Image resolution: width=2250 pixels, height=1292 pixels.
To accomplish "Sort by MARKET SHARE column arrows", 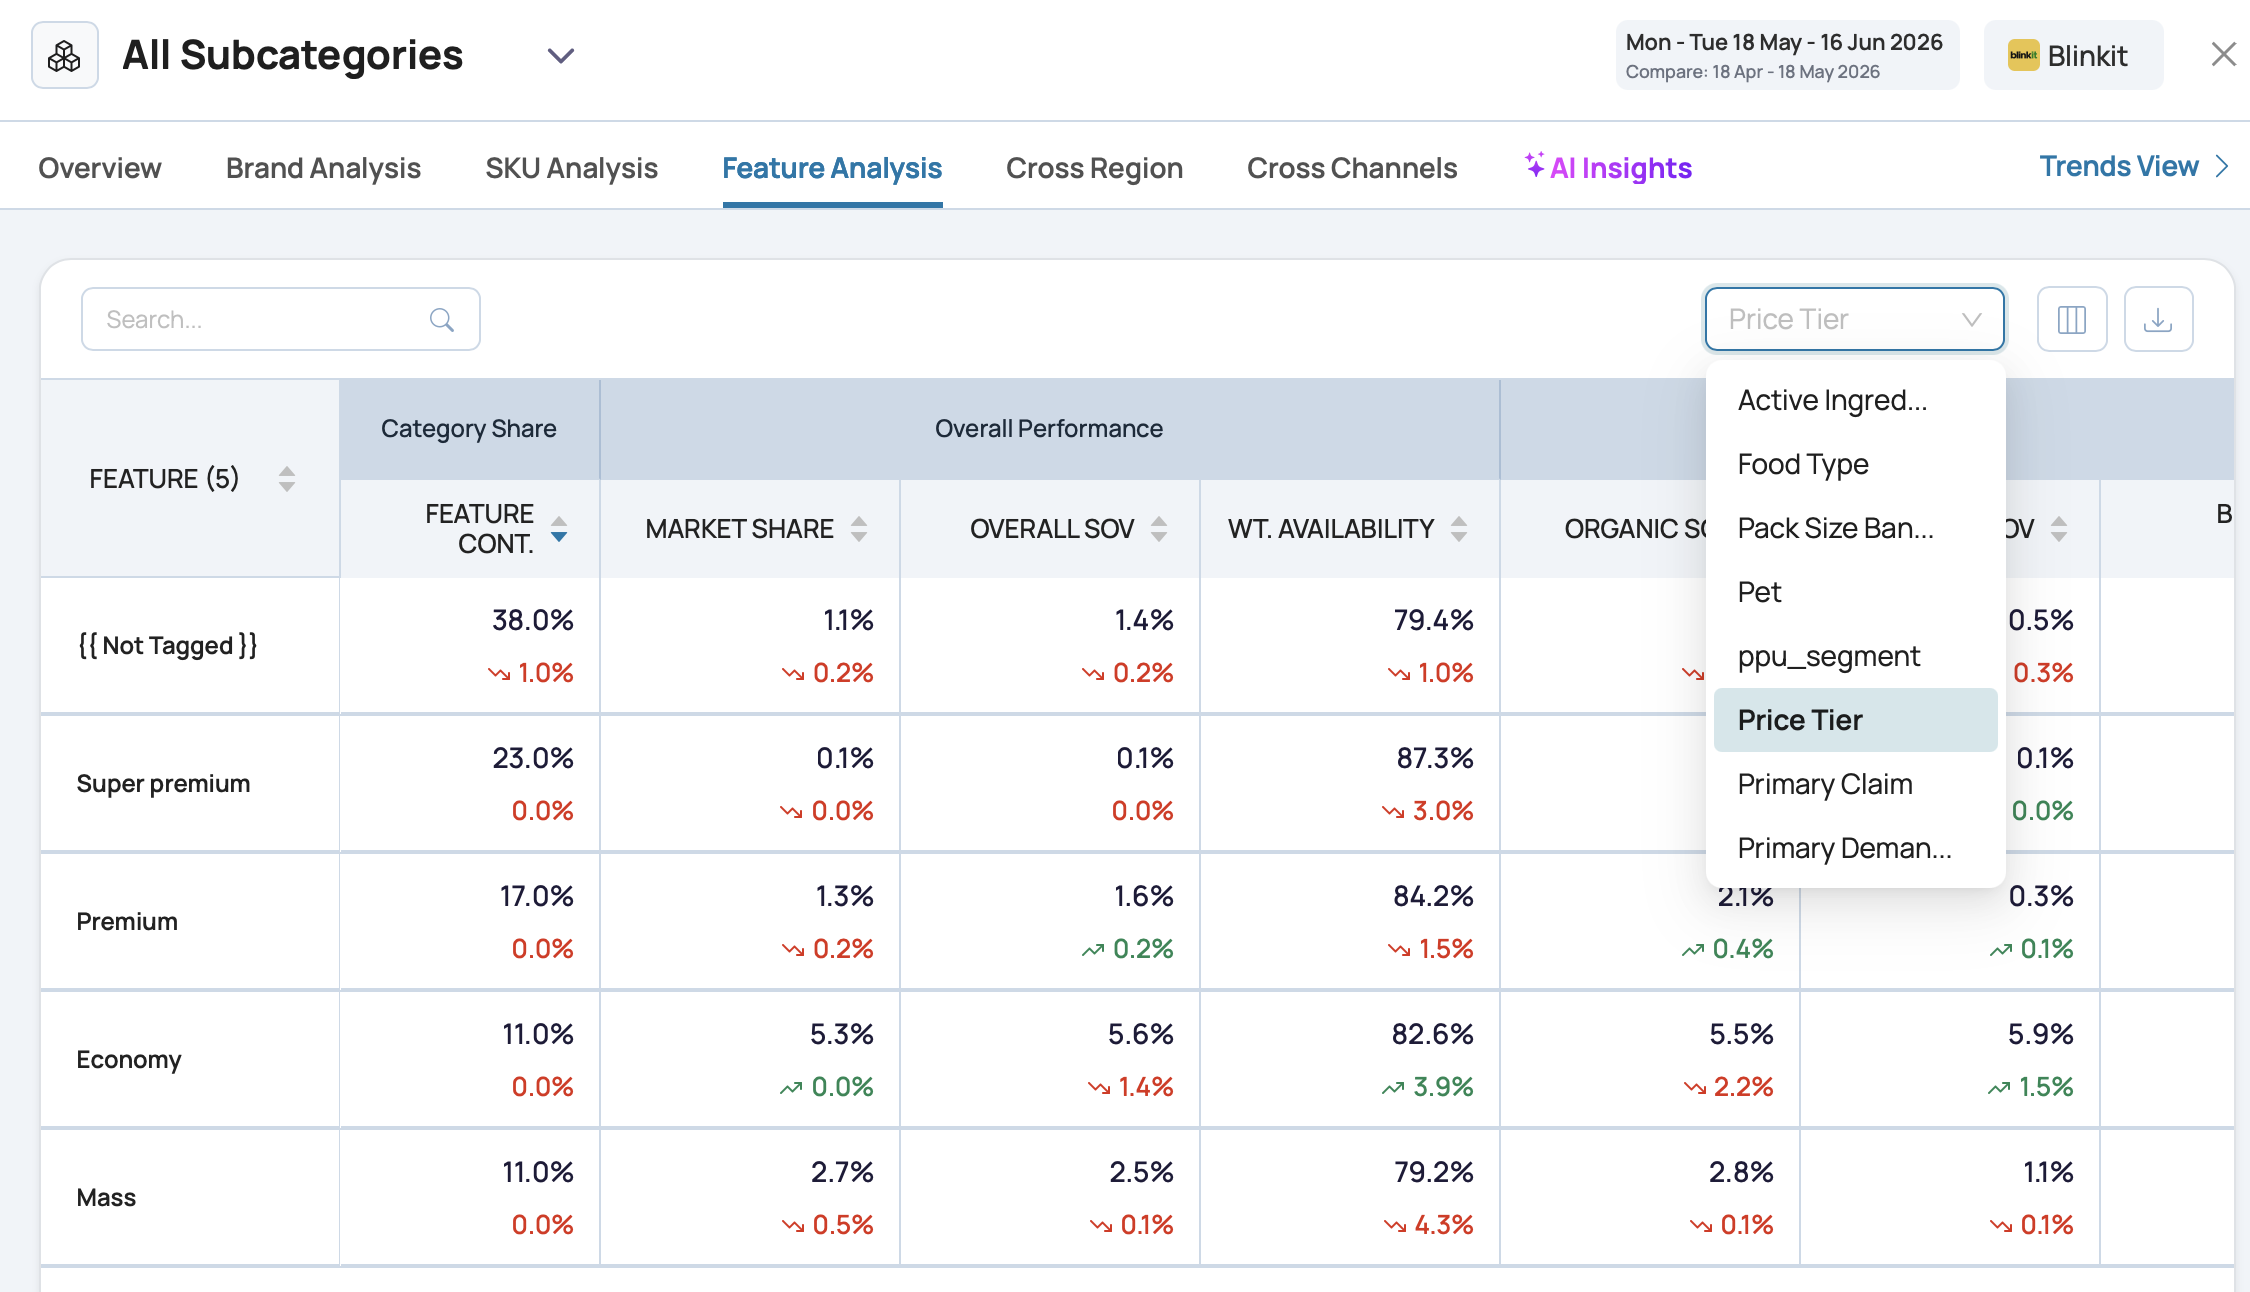I will point(859,529).
